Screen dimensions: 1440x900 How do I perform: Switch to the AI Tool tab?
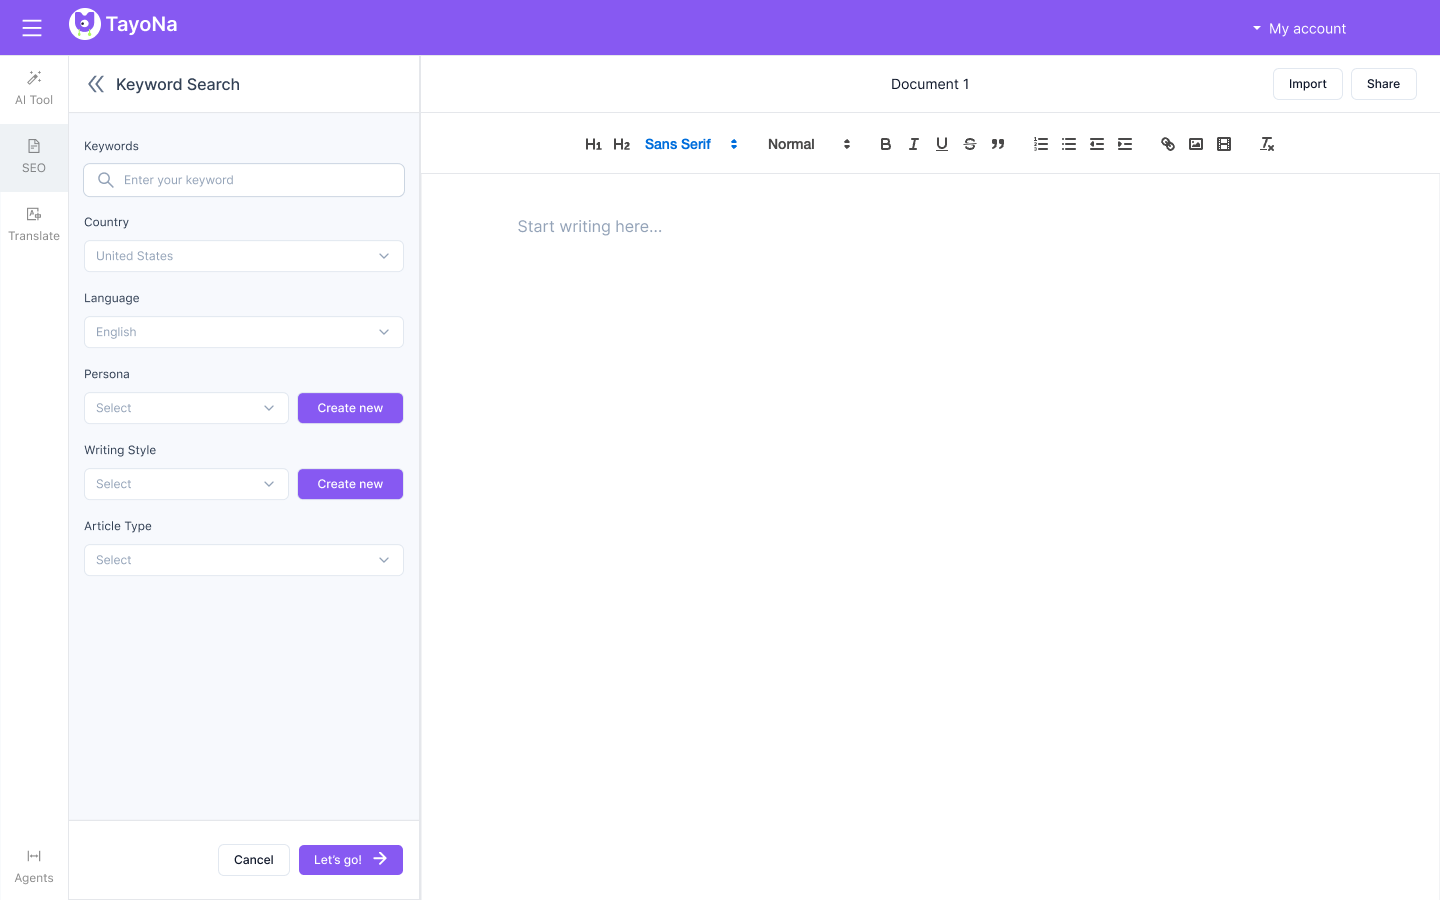tap(34, 88)
